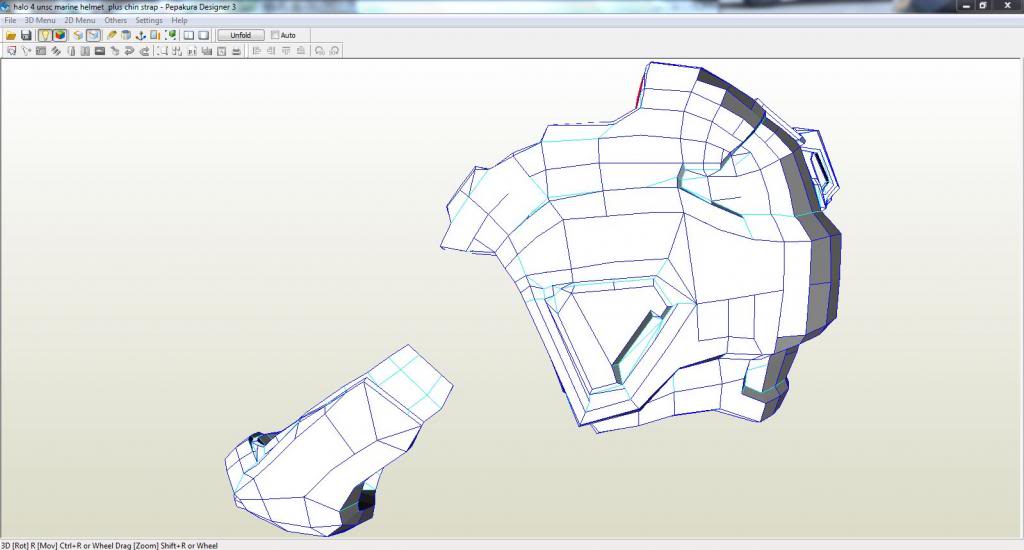The height and width of the screenshot is (550, 1024).
Task: Click the disabled align right icon
Action: 271,50
